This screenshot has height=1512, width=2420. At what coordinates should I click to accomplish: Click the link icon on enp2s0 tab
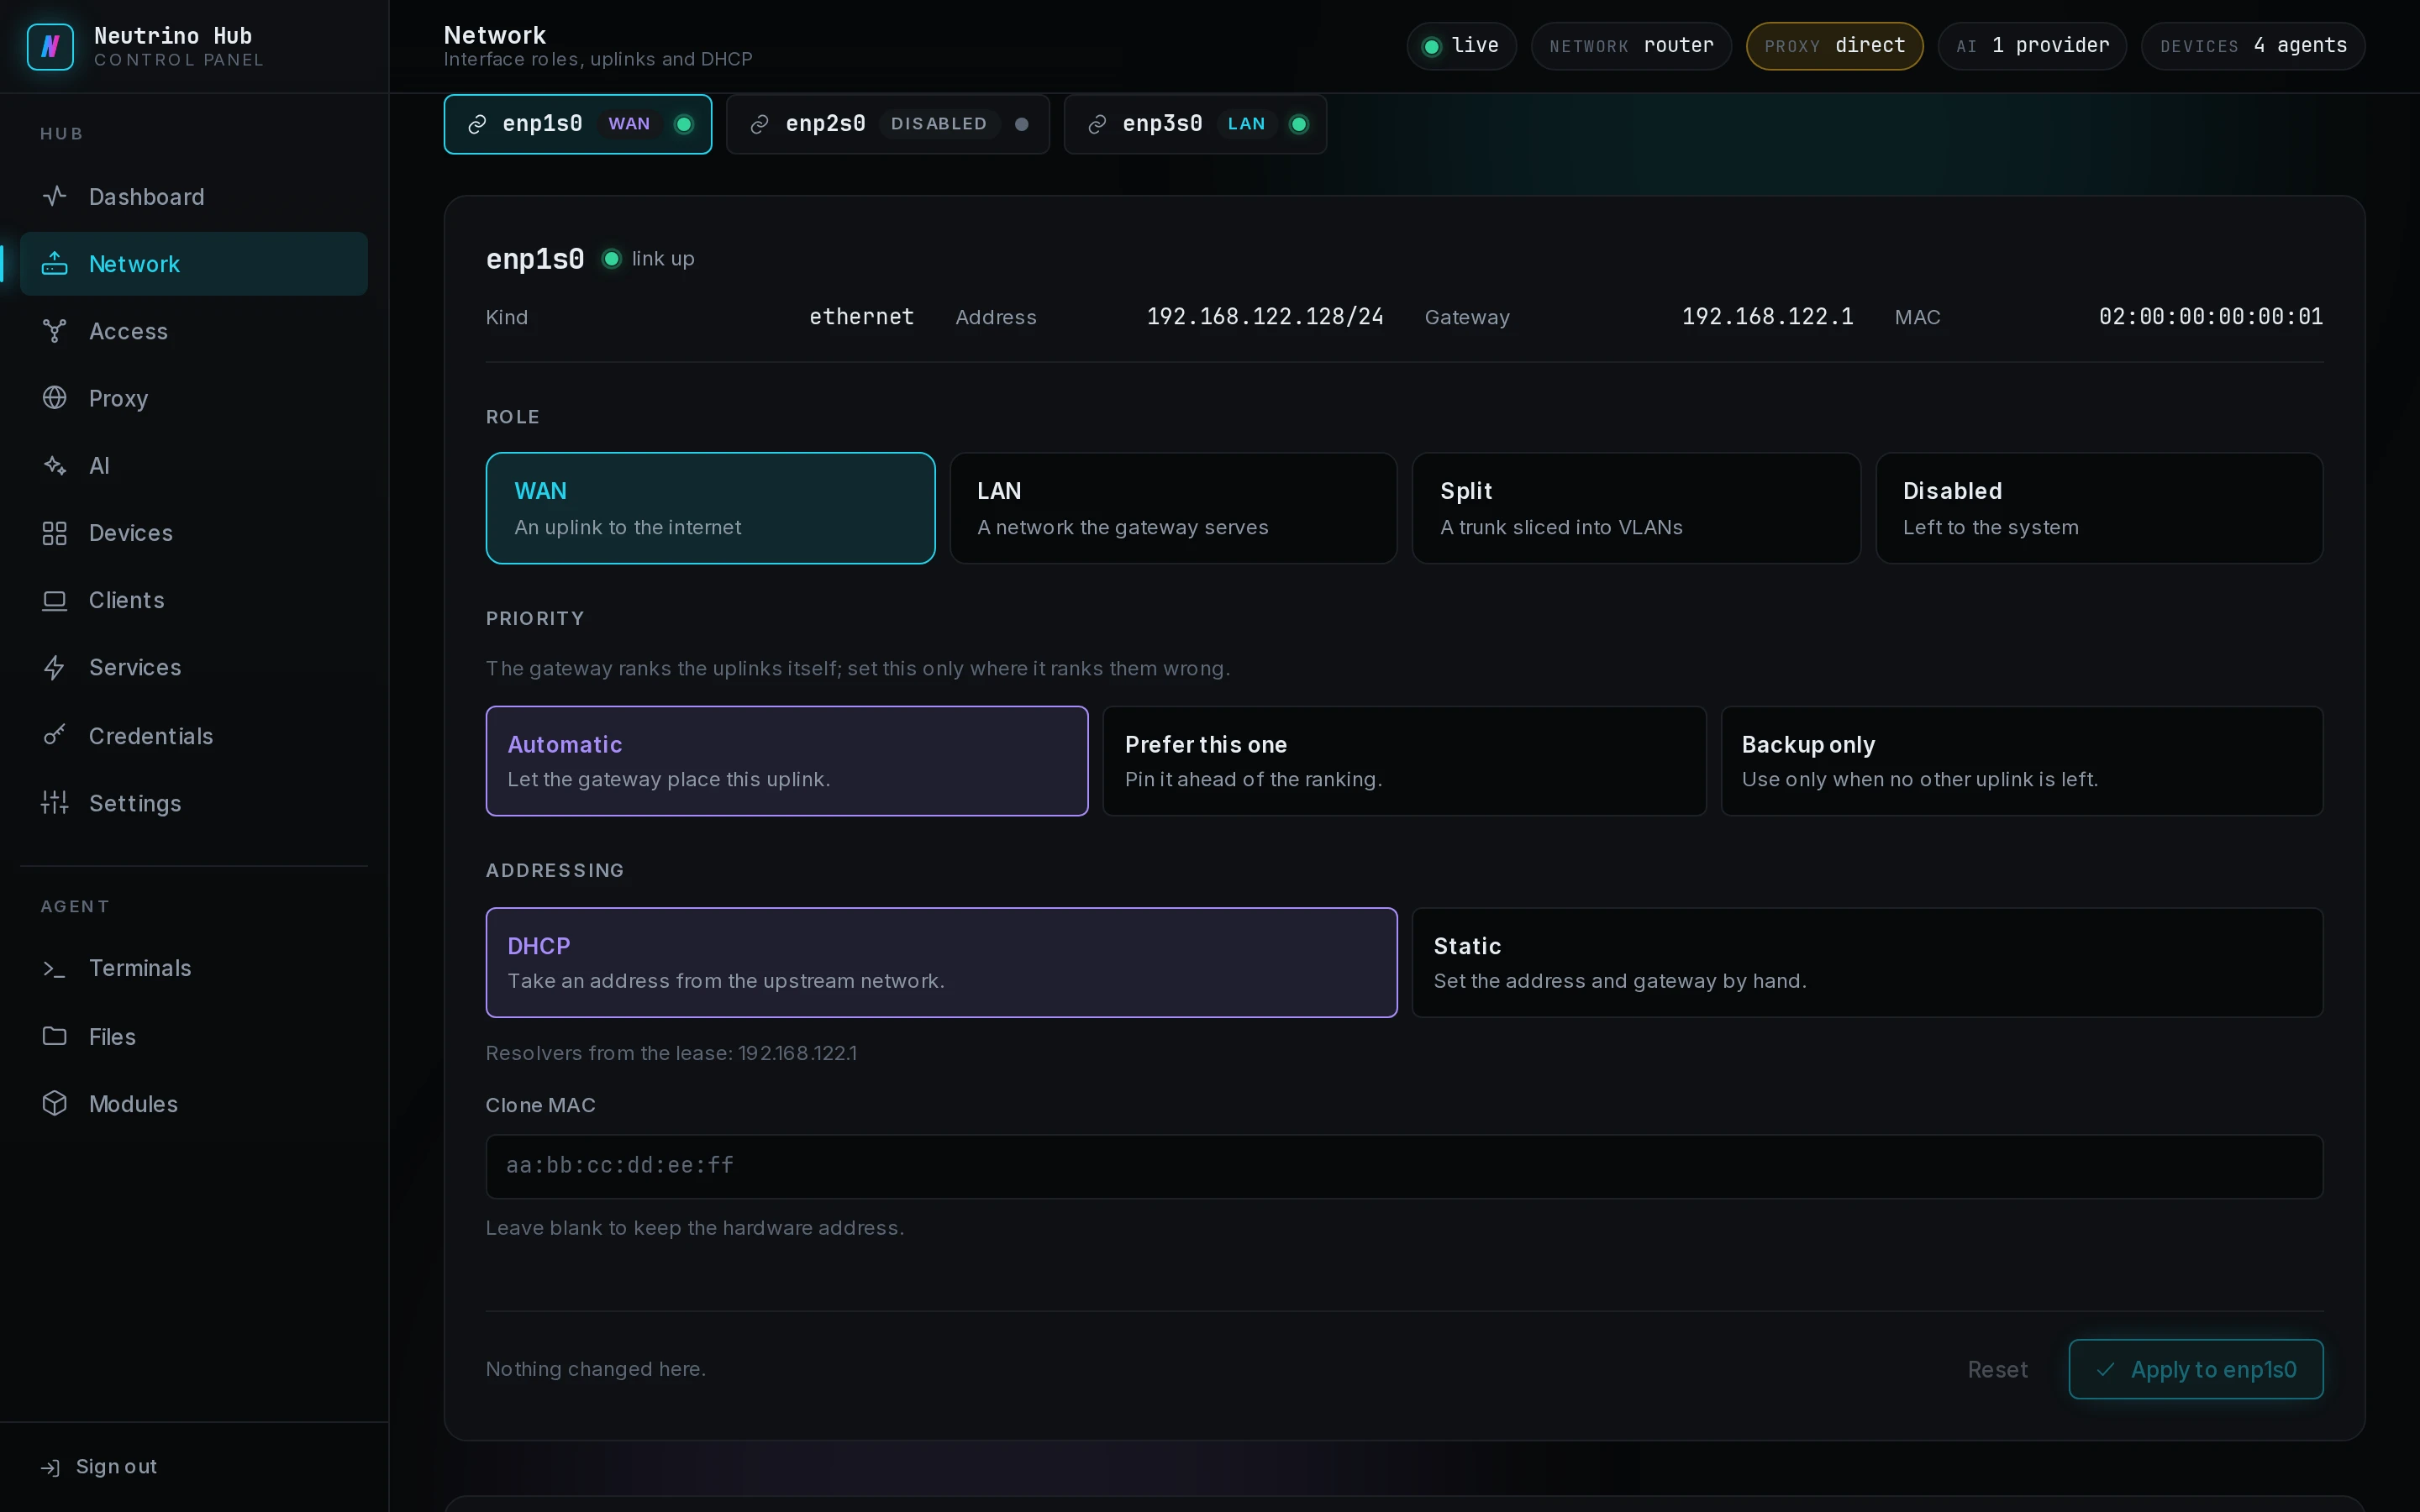click(760, 124)
